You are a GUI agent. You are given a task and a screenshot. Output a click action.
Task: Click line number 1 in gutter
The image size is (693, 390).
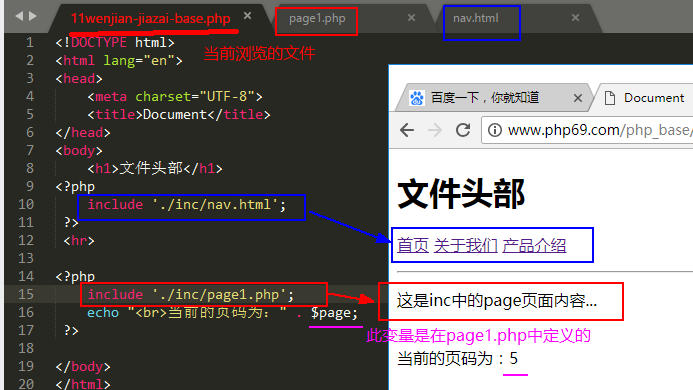click(30, 42)
